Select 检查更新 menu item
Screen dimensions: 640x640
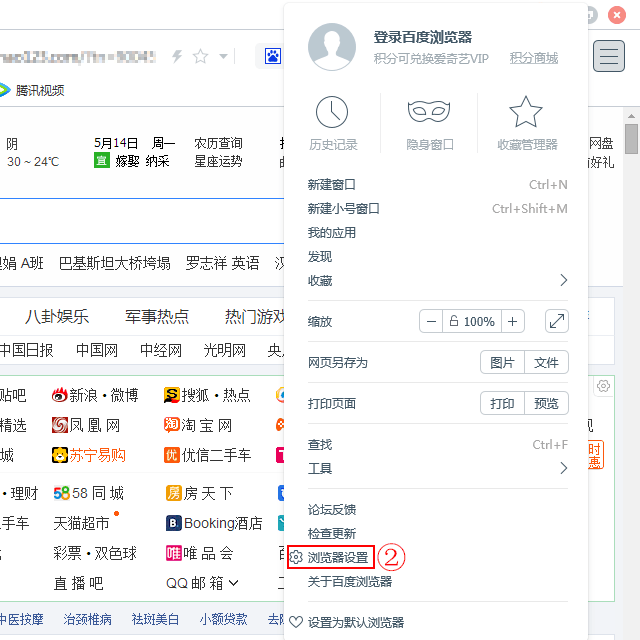point(331,533)
